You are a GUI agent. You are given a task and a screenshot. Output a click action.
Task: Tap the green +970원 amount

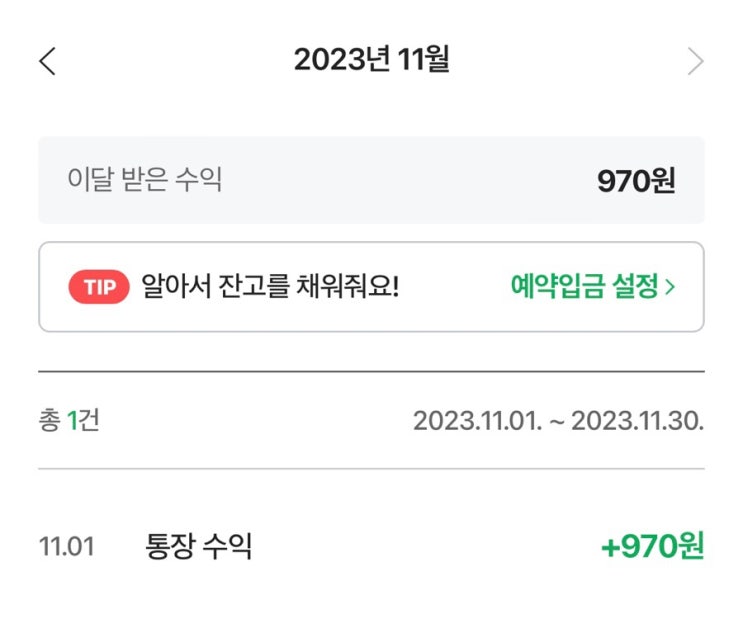(x=652, y=547)
